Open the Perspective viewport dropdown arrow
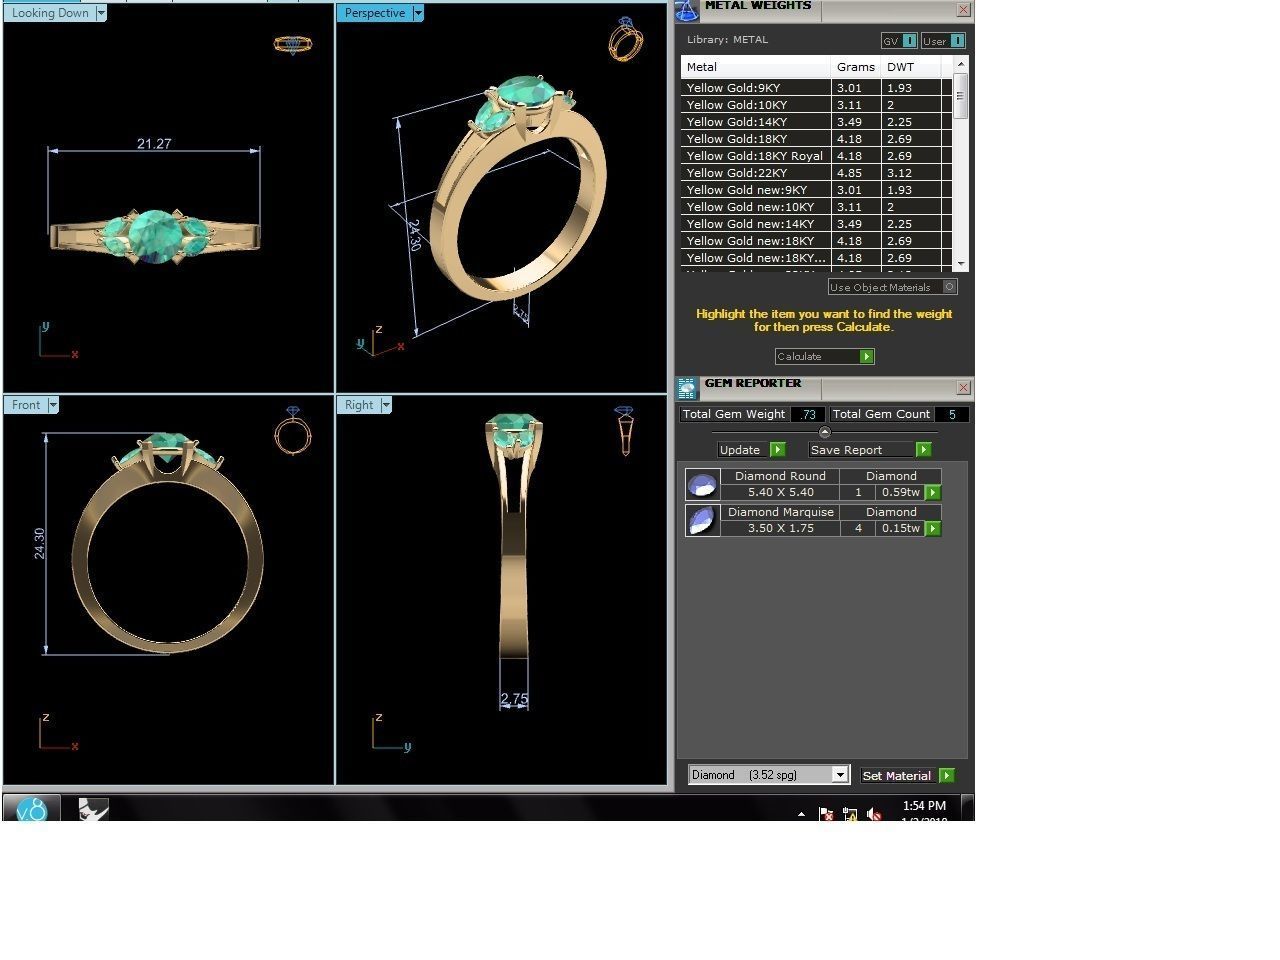This screenshot has width=1280, height=960. click(x=418, y=13)
